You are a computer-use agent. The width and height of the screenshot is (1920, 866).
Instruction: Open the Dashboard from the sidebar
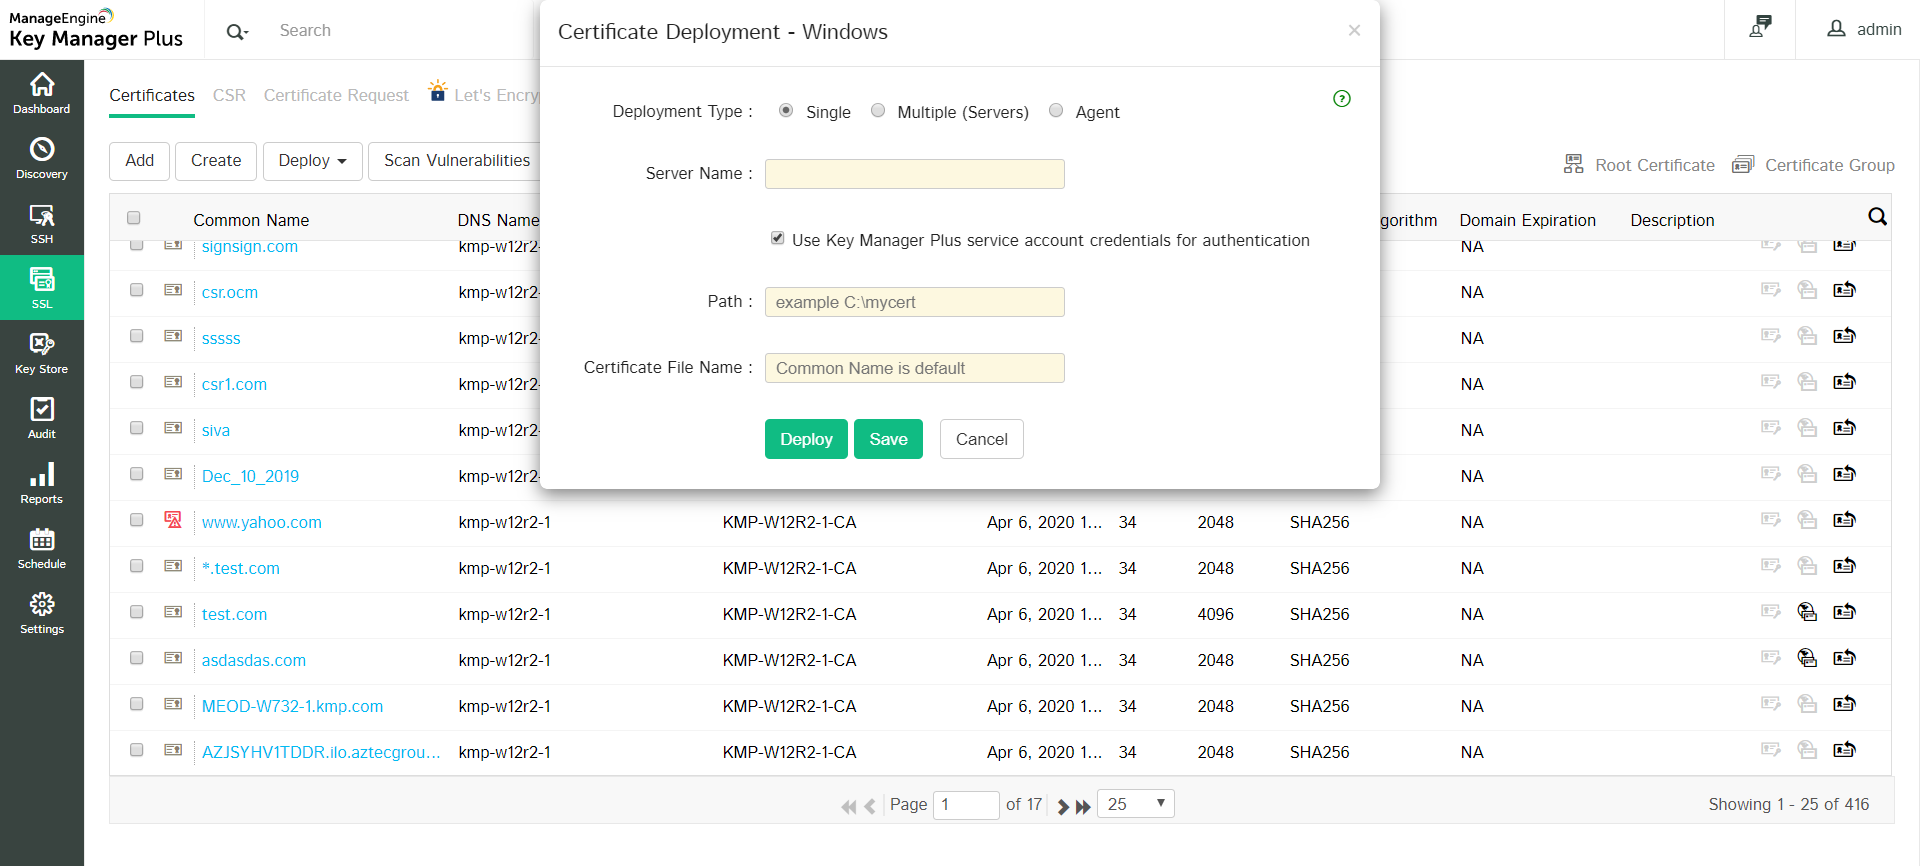[42, 93]
